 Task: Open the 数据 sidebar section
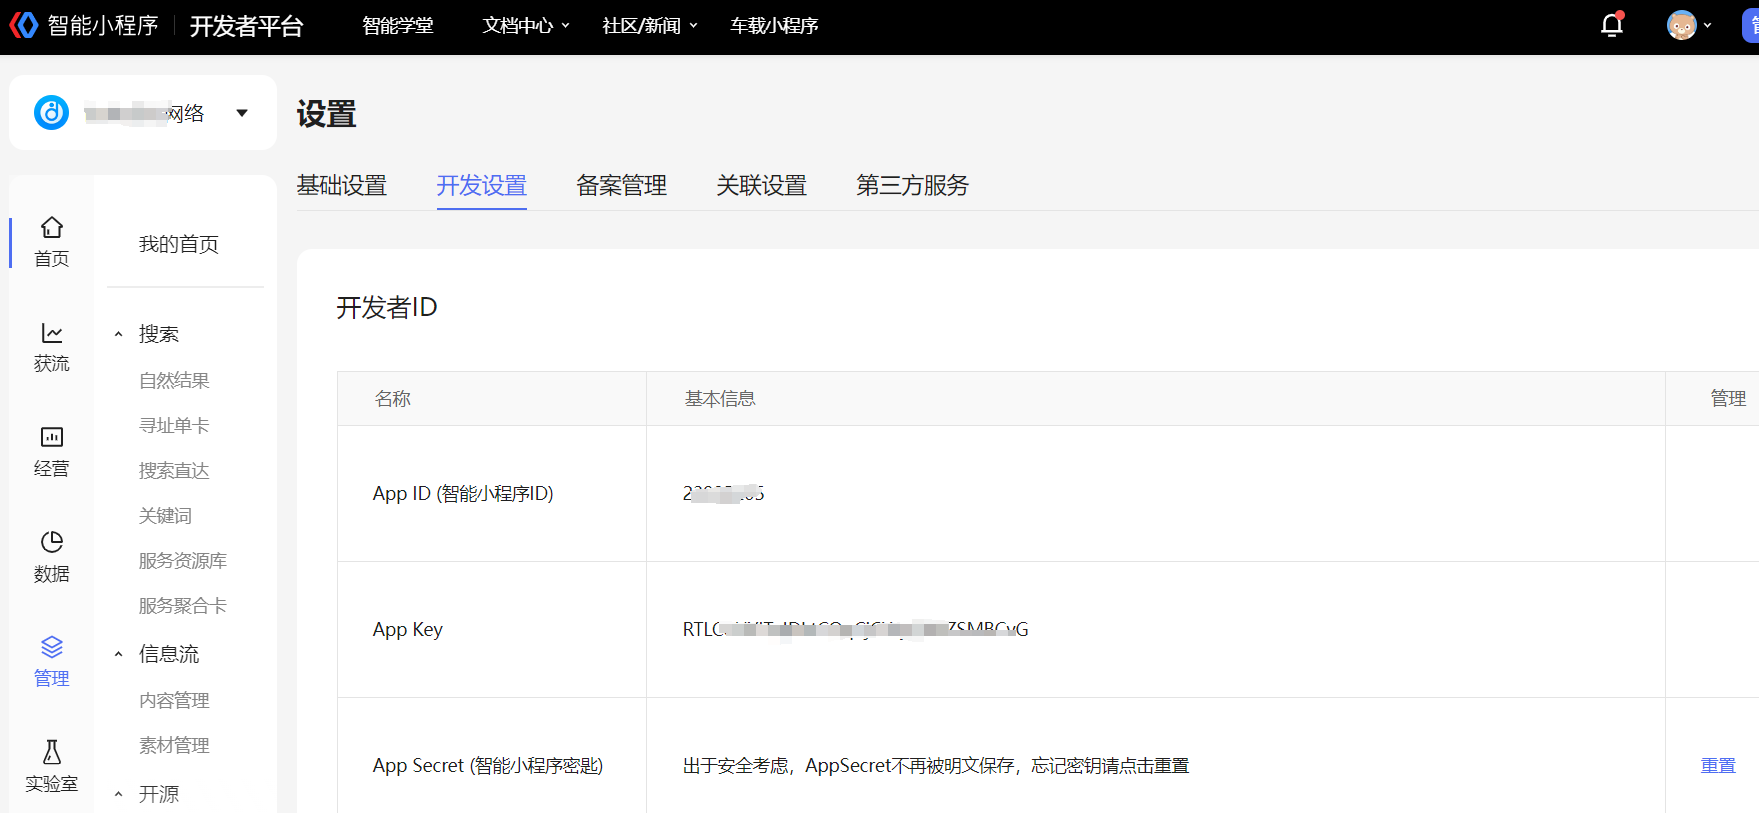(51, 556)
